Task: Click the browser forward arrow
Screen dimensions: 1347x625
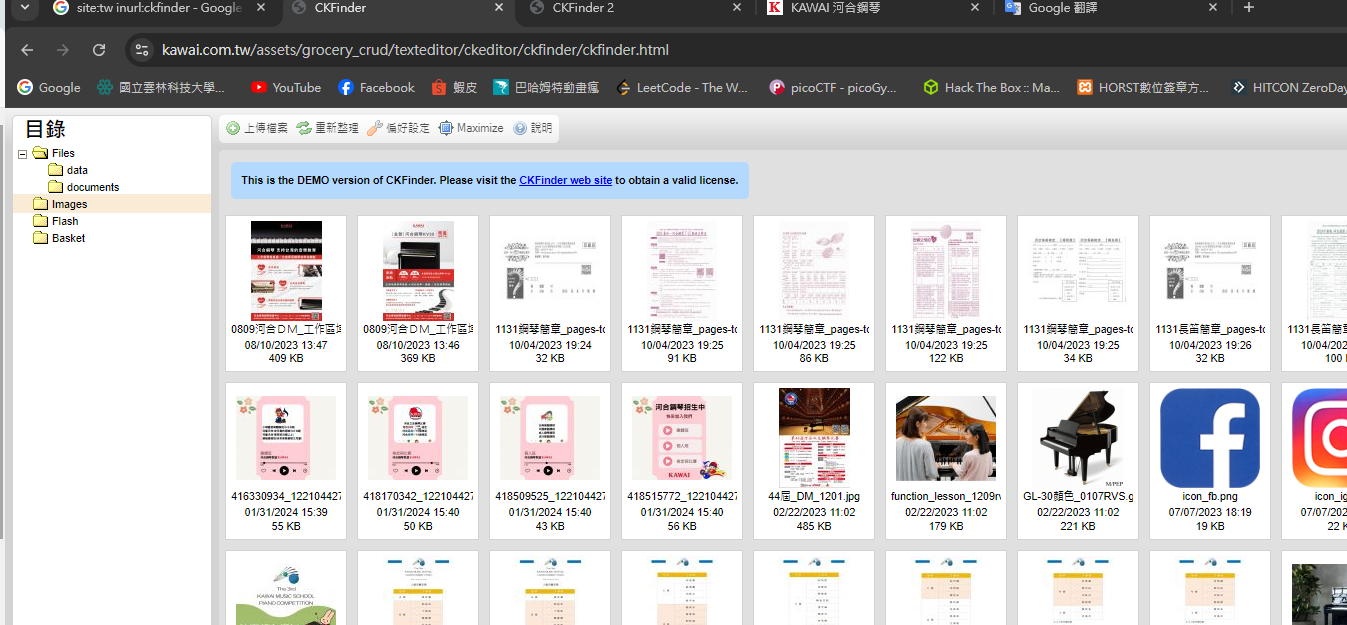Action: pyautogui.click(x=63, y=50)
